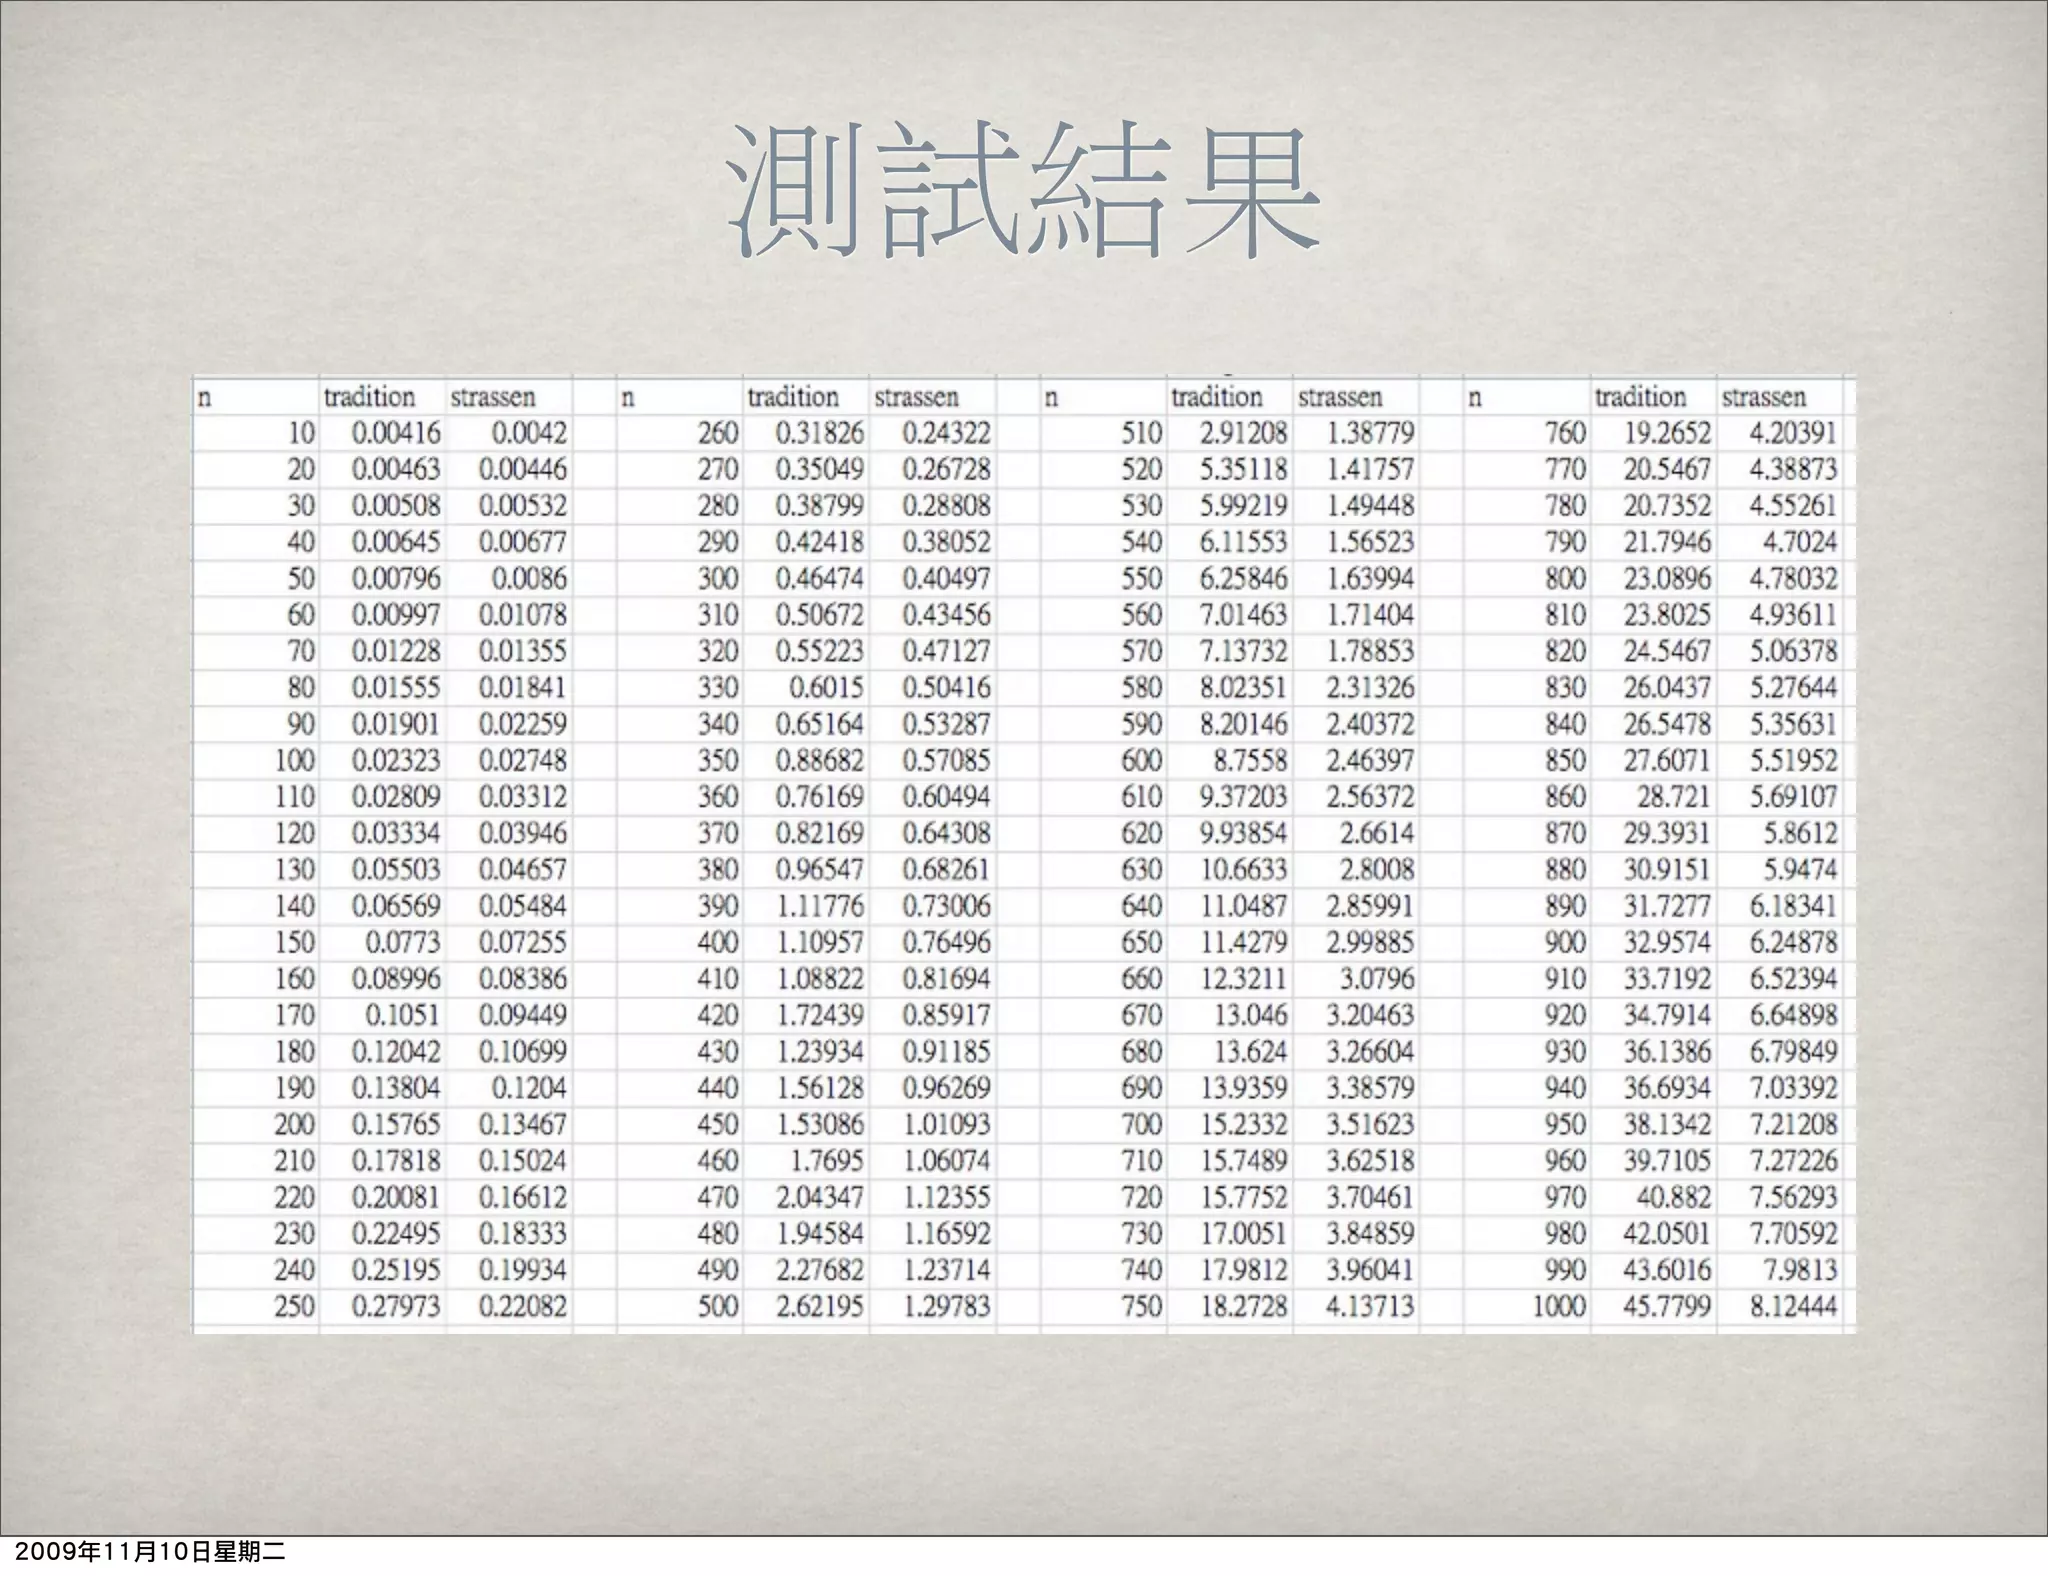The image size is (2048, 1576).
Task: Click the cell 1.11776
Action: tap(820, 906)
